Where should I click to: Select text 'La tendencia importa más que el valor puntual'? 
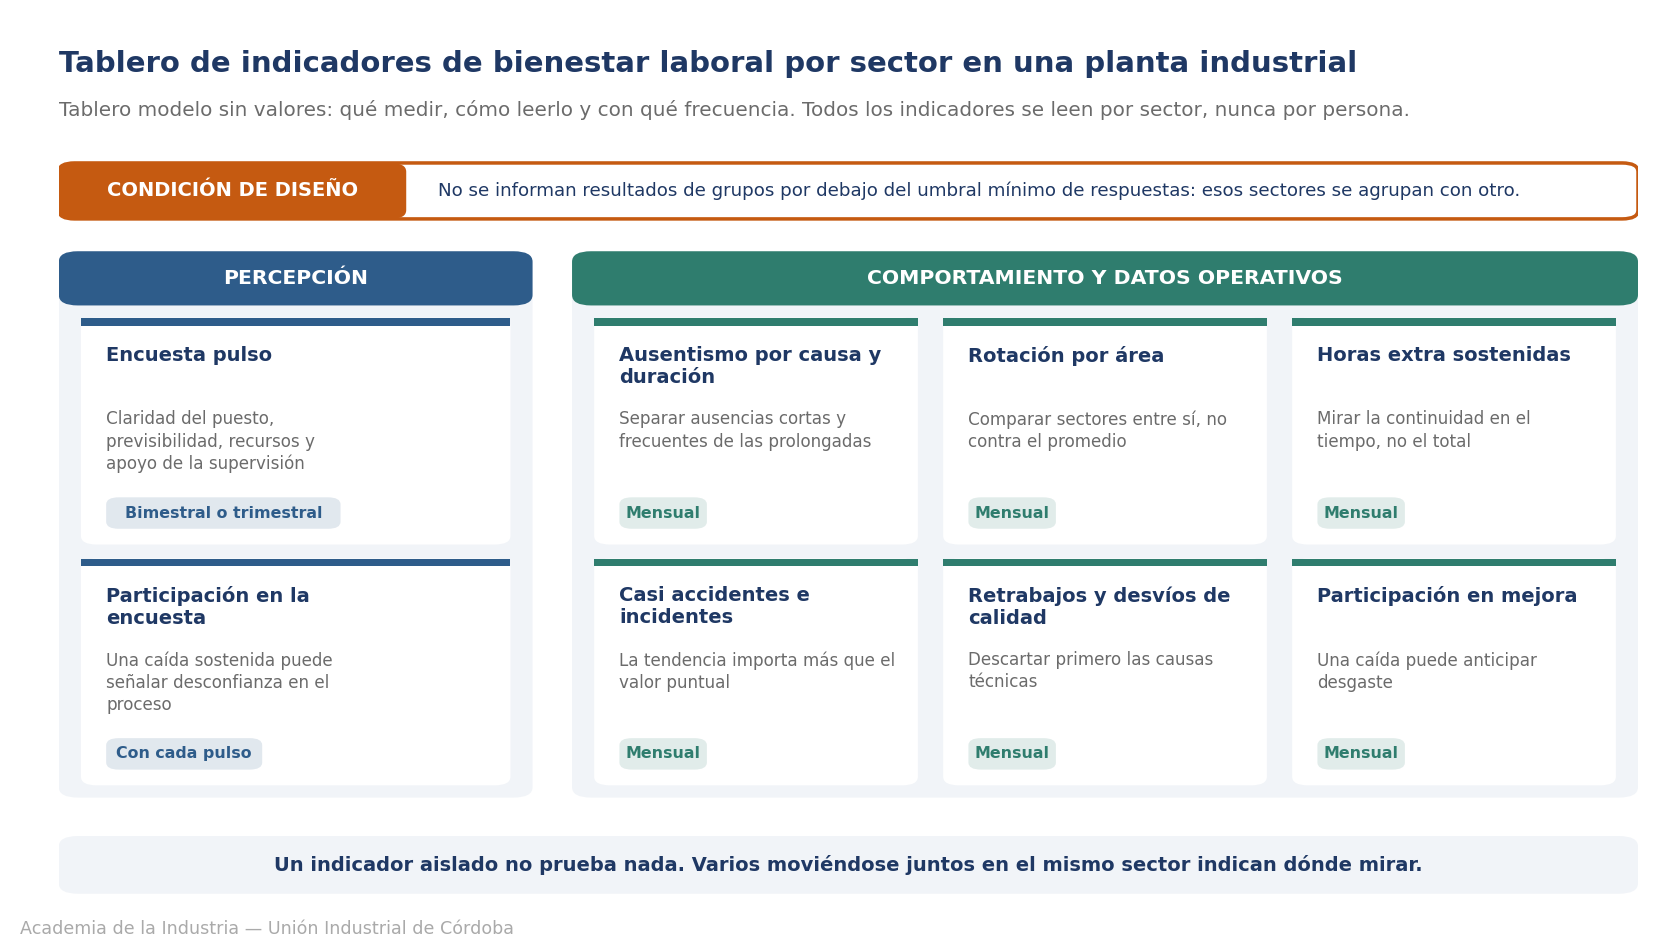tap(757, 671)
